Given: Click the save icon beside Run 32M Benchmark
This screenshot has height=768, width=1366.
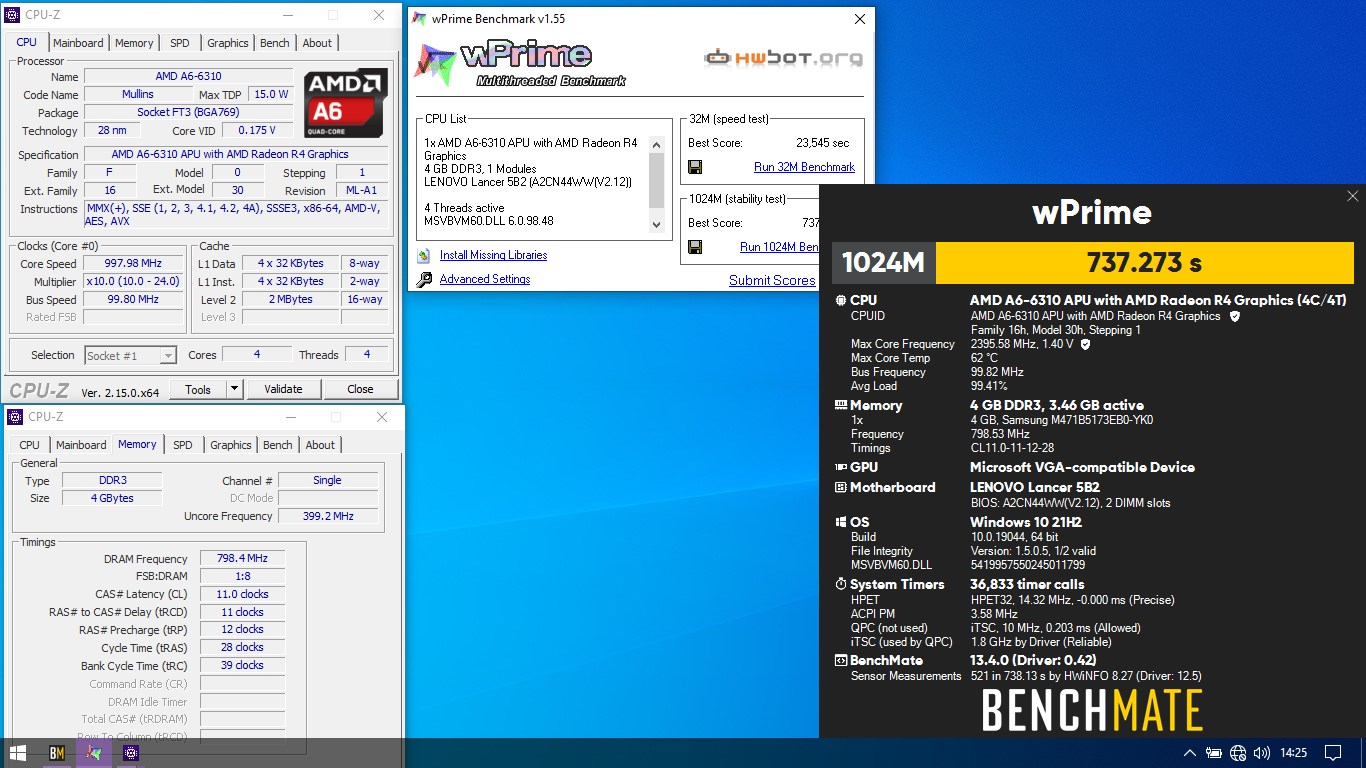Looking at the screenshot, I should point(695,167).
